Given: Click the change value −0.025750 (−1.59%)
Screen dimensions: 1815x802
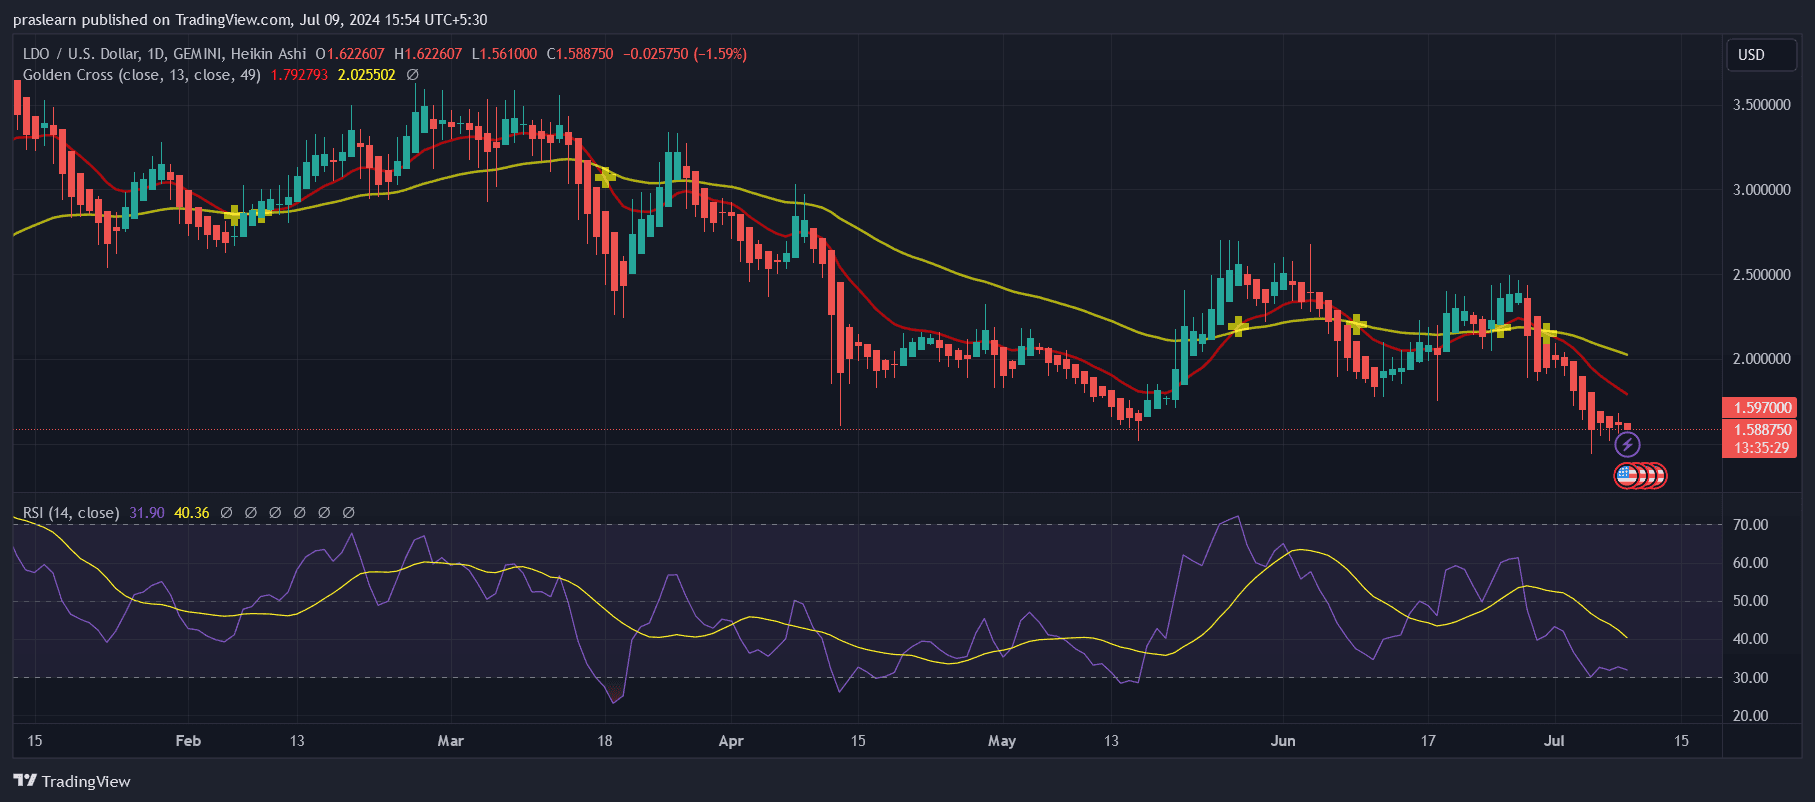Looking at the screenshot, I should pyautogui.click(x=685, y=54).
